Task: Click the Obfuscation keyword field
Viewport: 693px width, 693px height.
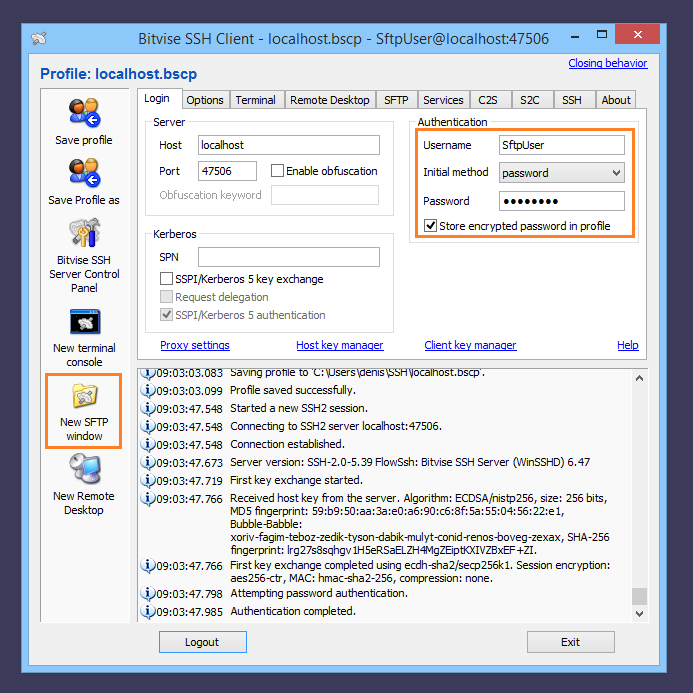Action: click(325, 195)
